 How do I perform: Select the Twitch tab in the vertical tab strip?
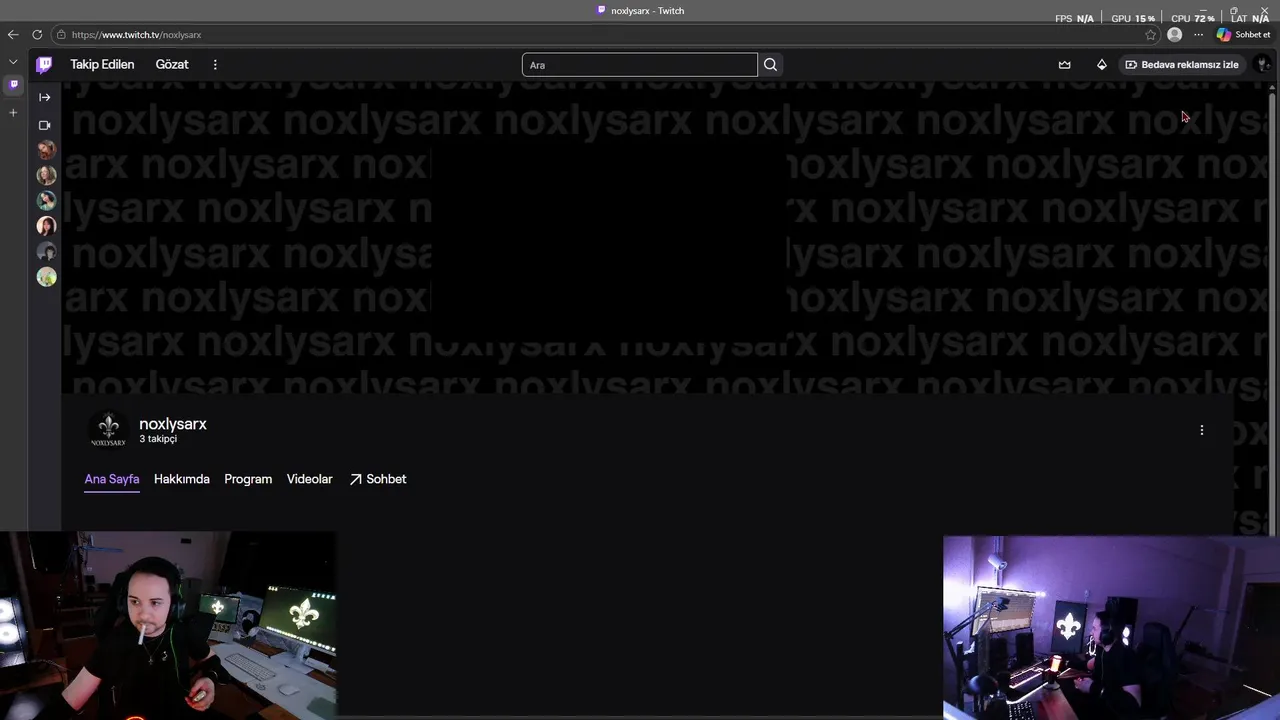[13, 85]
